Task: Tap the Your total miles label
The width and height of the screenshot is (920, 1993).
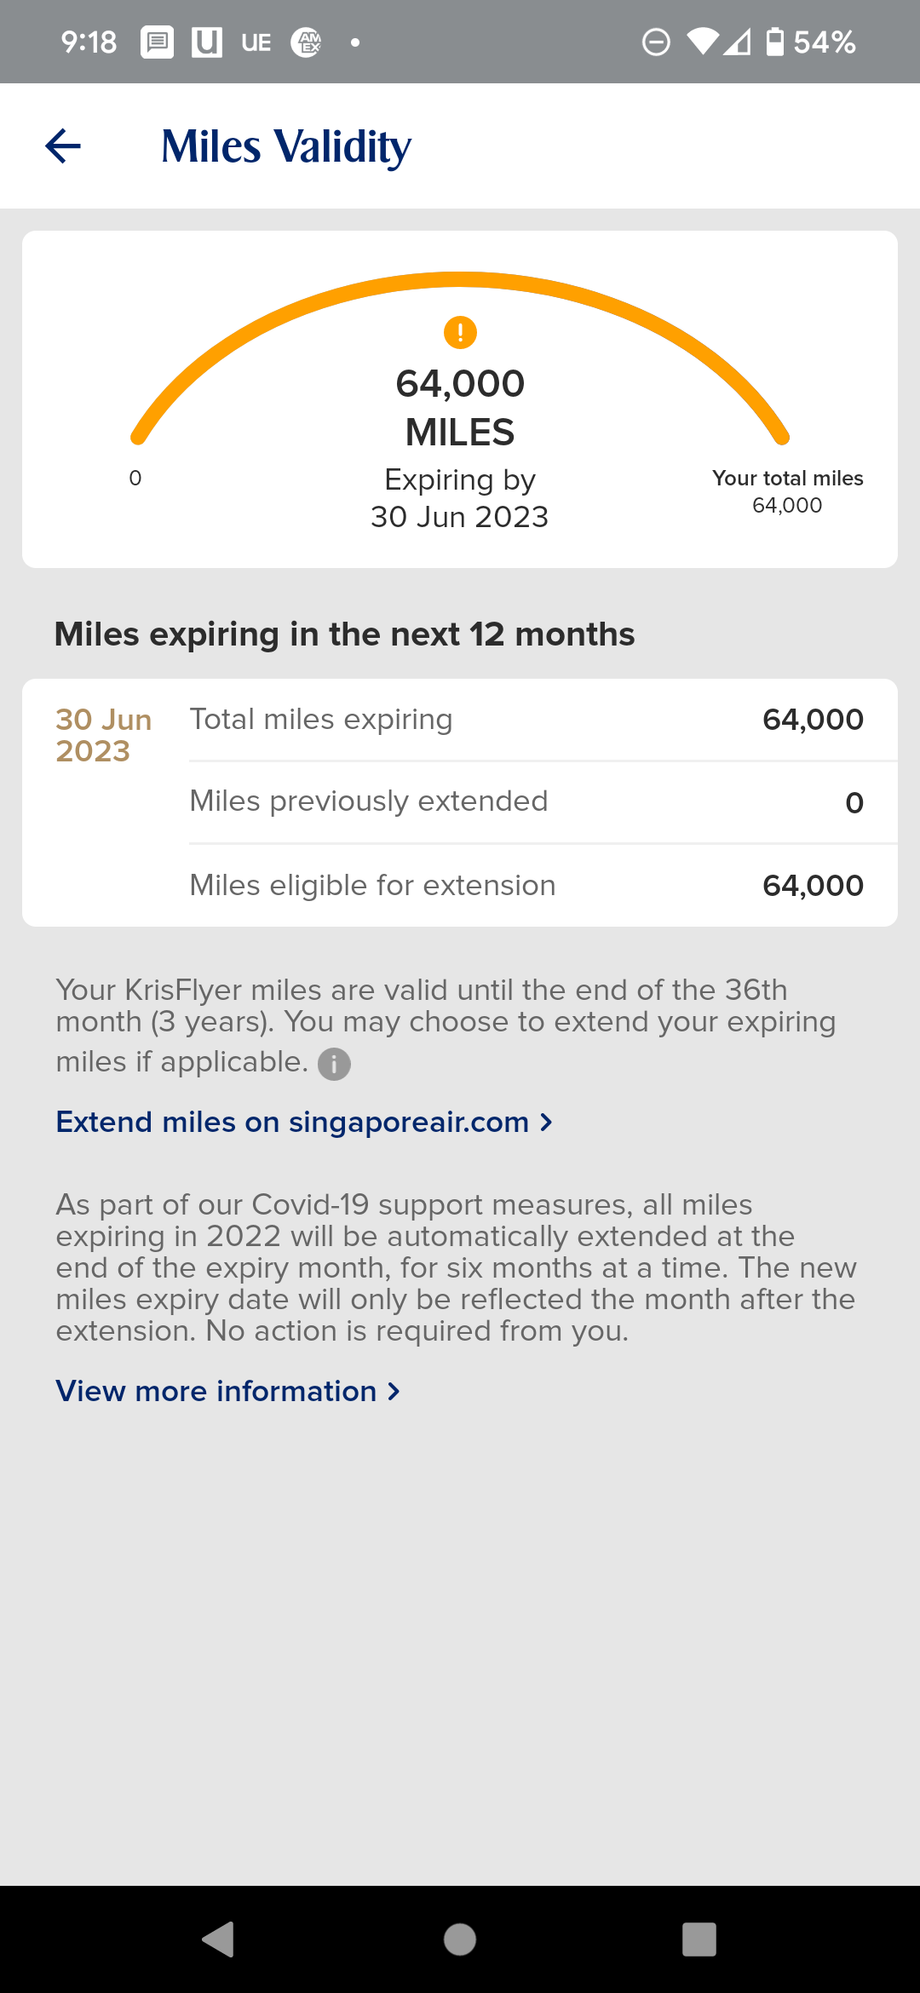Action: (x=787, y=479)
